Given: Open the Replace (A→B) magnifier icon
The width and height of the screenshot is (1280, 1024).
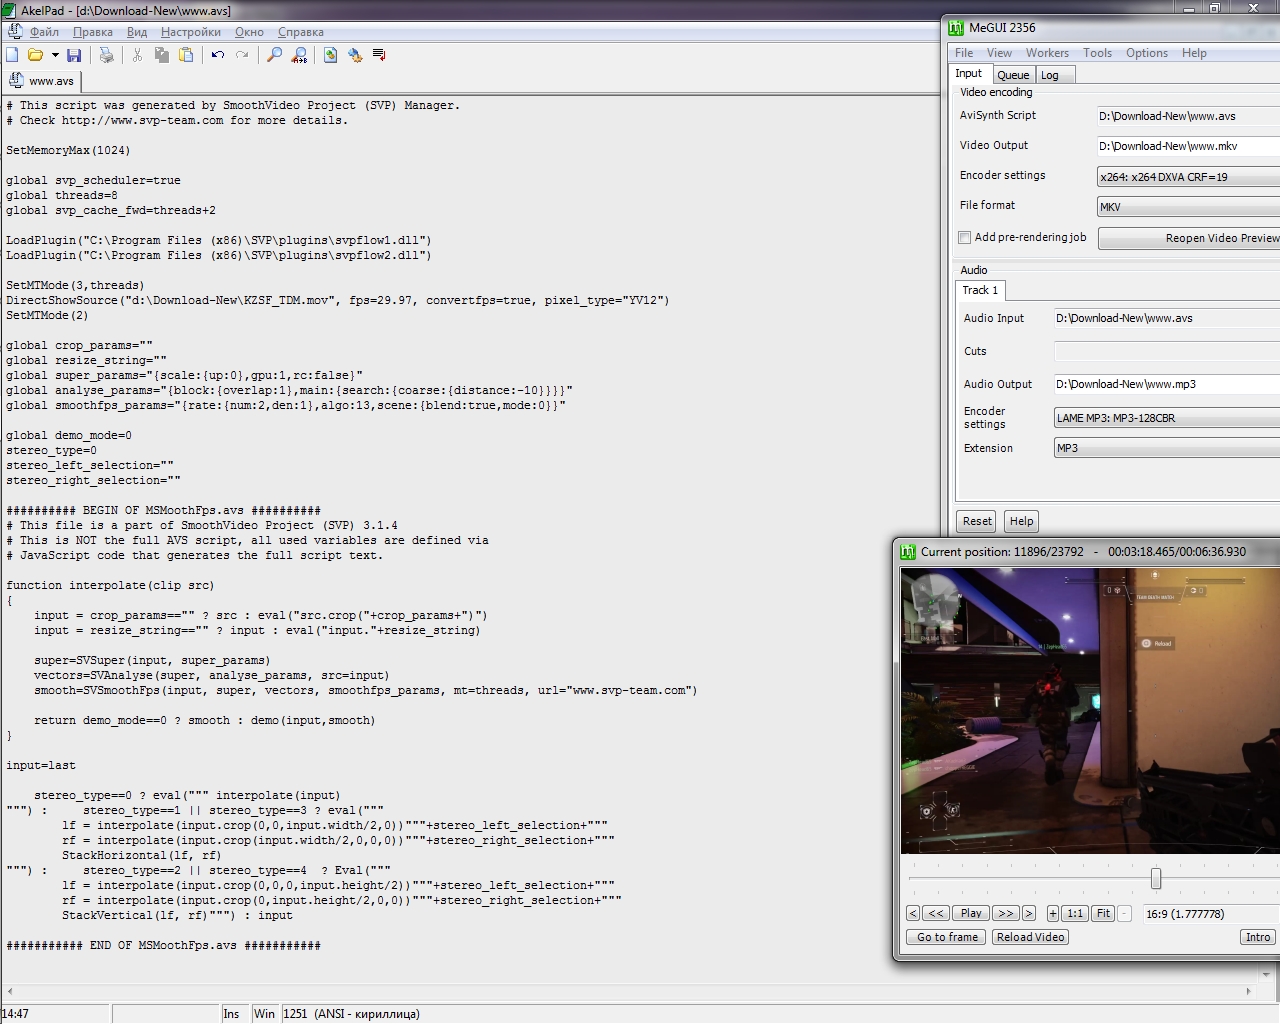Looking at the screenshot, I should (x=299, y=55).
